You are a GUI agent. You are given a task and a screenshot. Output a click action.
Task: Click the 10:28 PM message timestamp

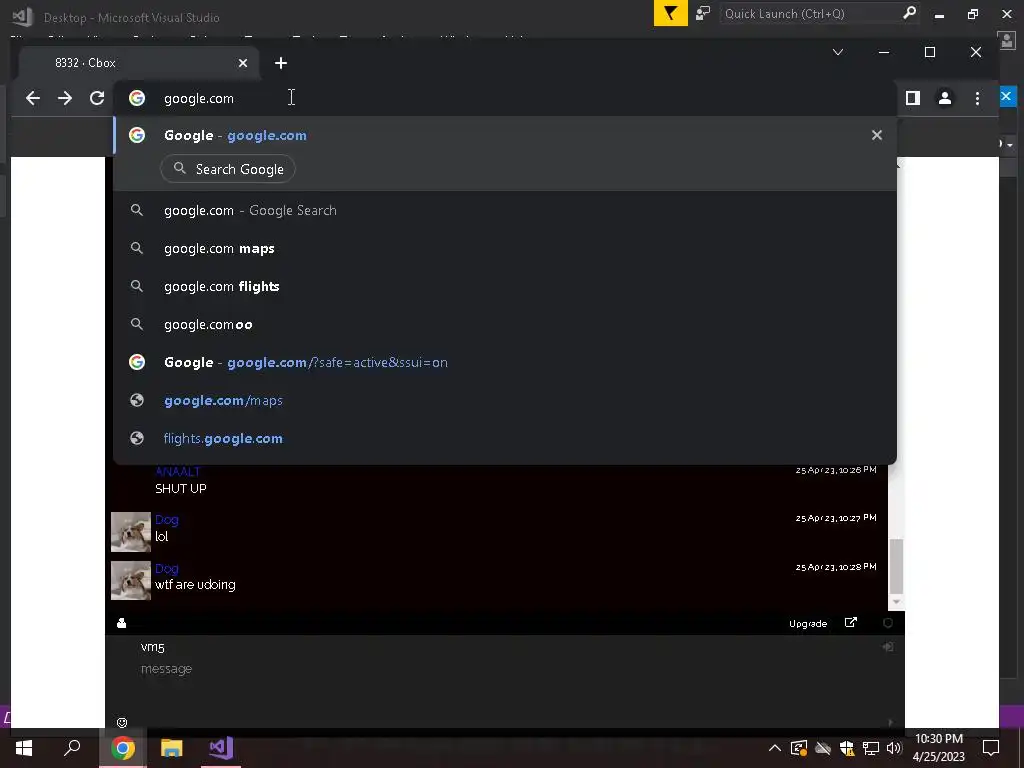pos(836,567)
